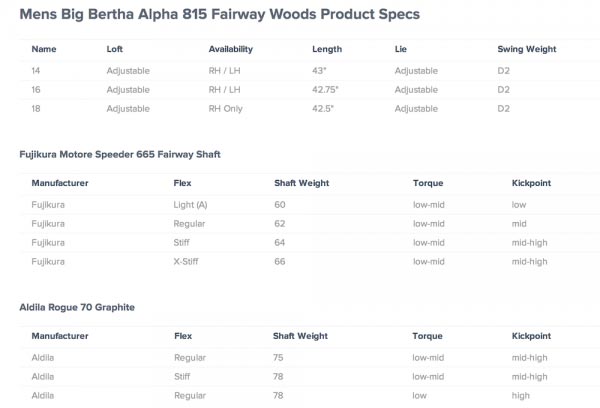Click the shaft weight value 60
Image resolution: width=600 pixels, height=408 pixels.
(279, 204)
